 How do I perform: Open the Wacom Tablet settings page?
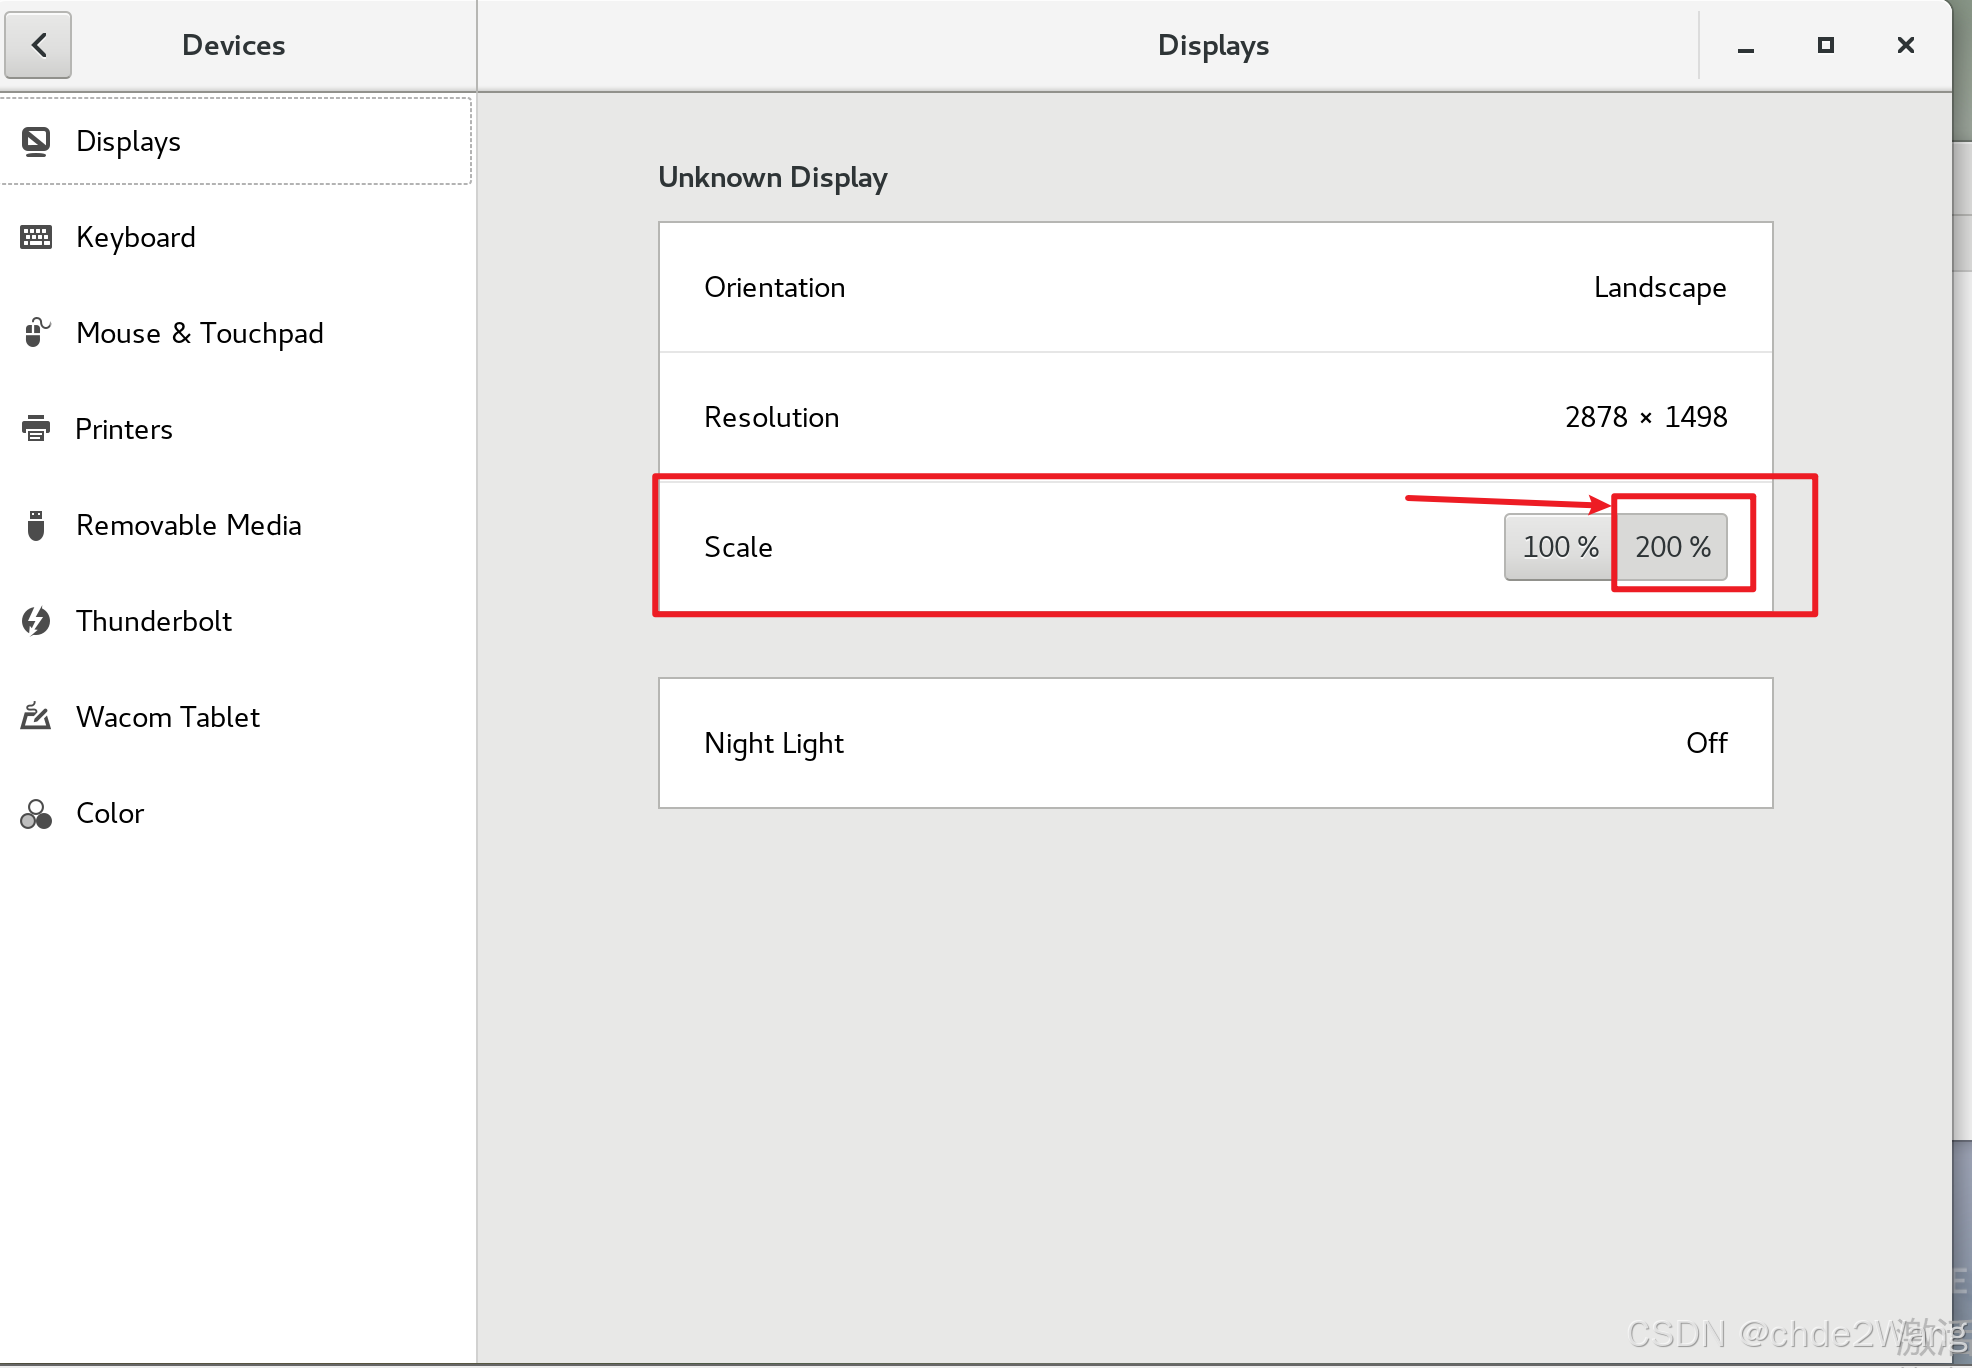coord(168,717)
